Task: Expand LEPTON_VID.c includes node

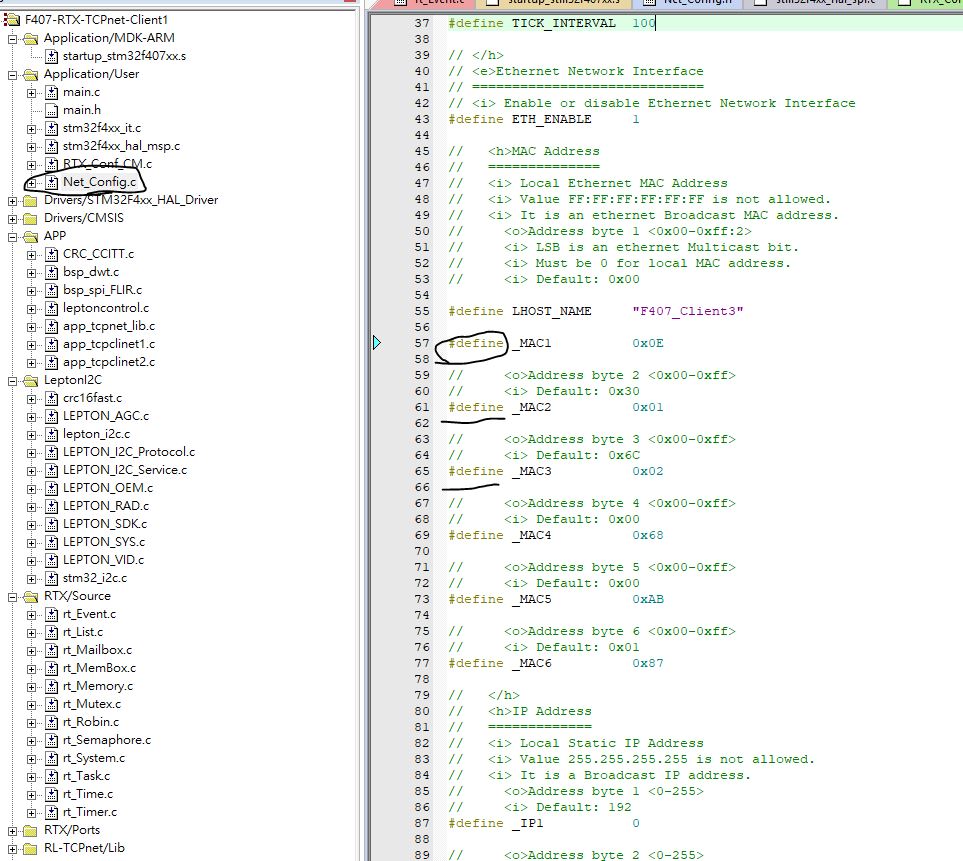Action: coord(31,561)
